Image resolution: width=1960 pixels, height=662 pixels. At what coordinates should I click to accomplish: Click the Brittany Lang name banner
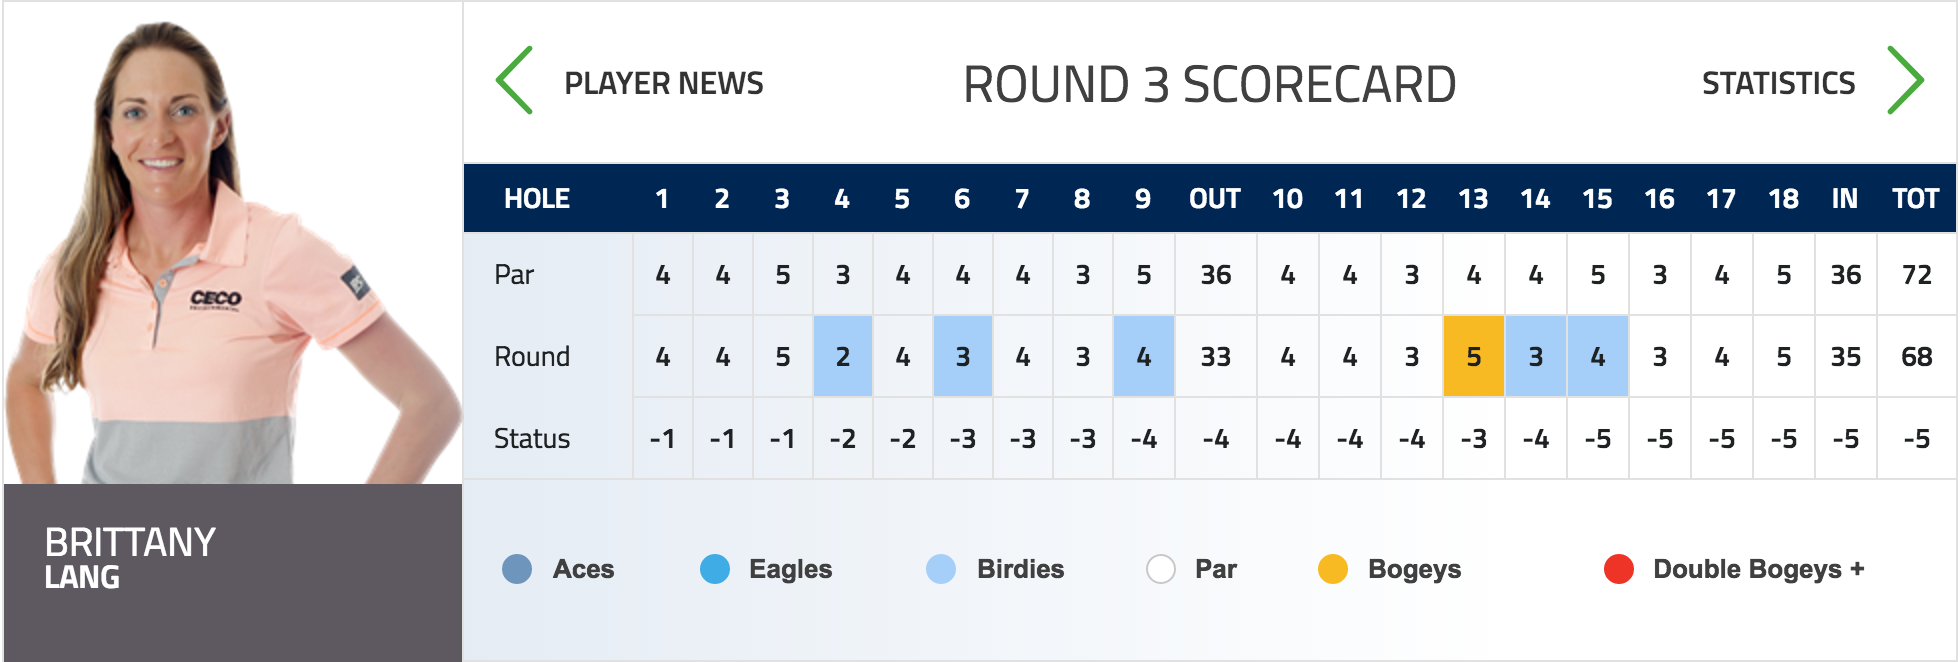click(233, 572)
